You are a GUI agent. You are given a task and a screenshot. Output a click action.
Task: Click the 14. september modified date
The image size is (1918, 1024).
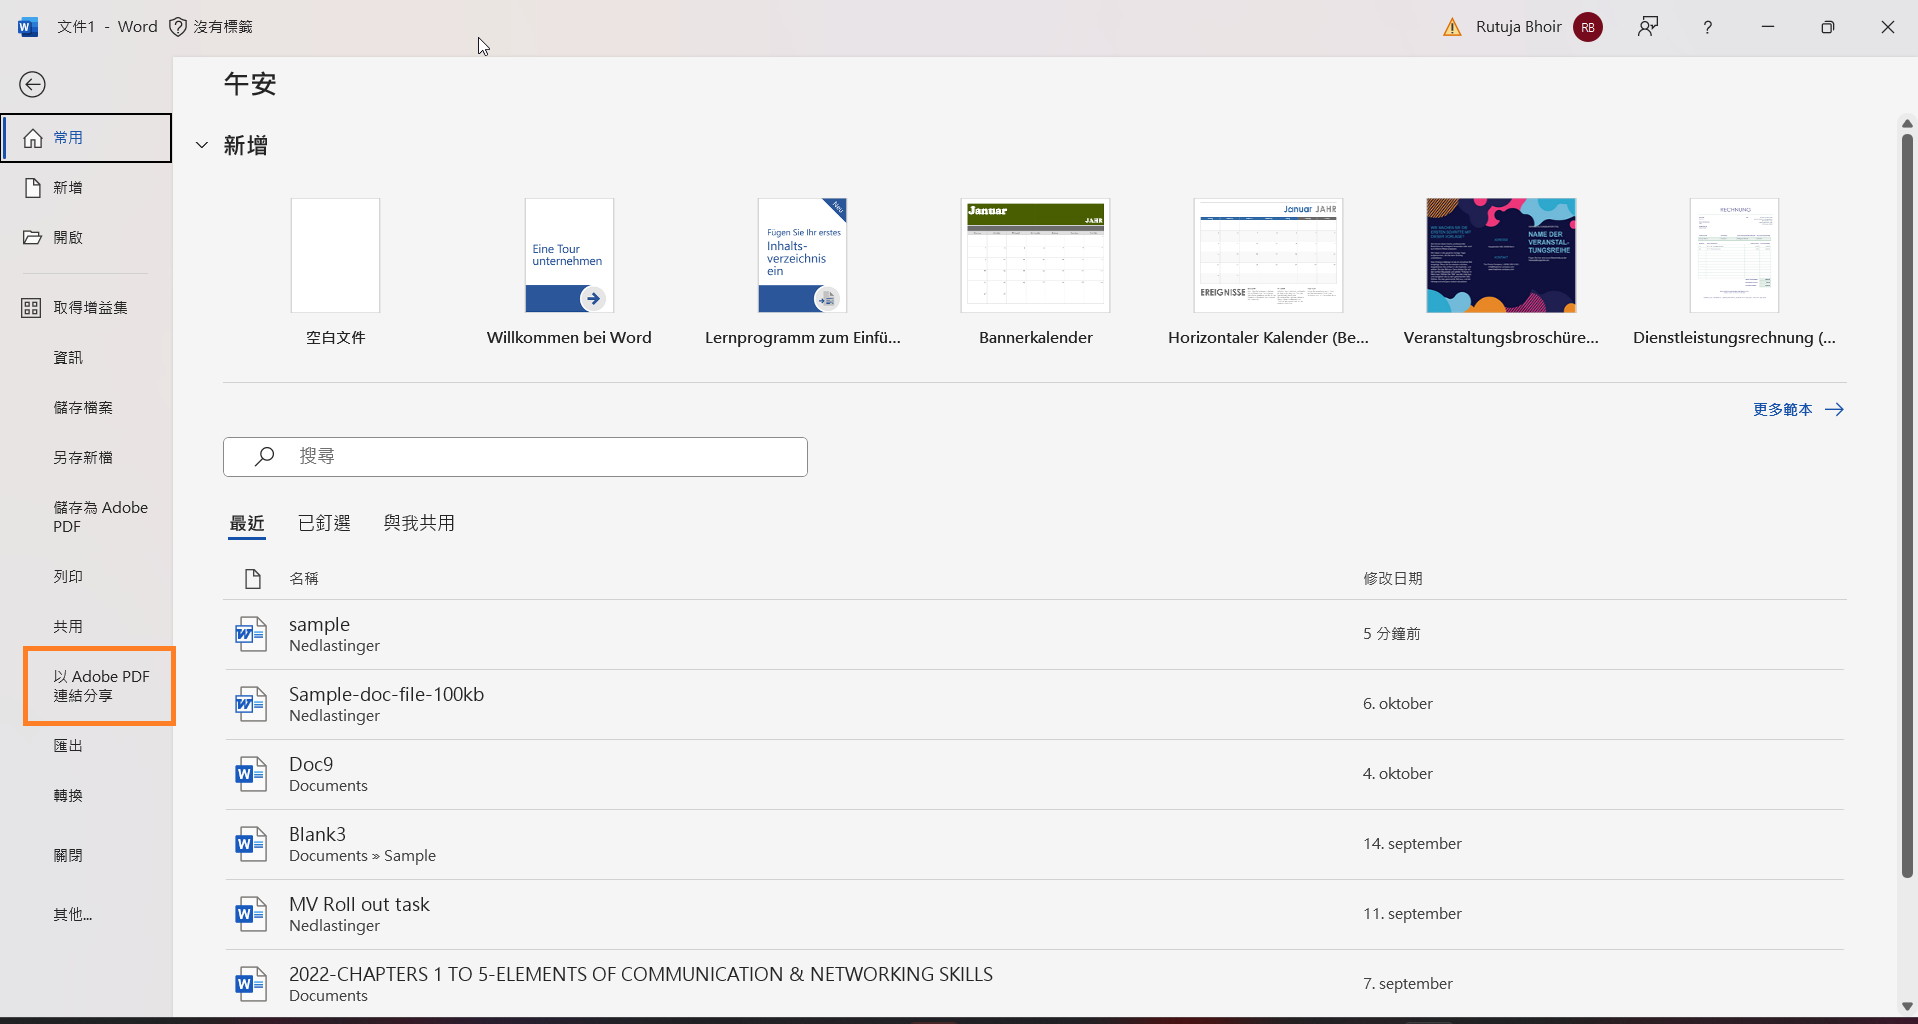[x=1412, y=844]
